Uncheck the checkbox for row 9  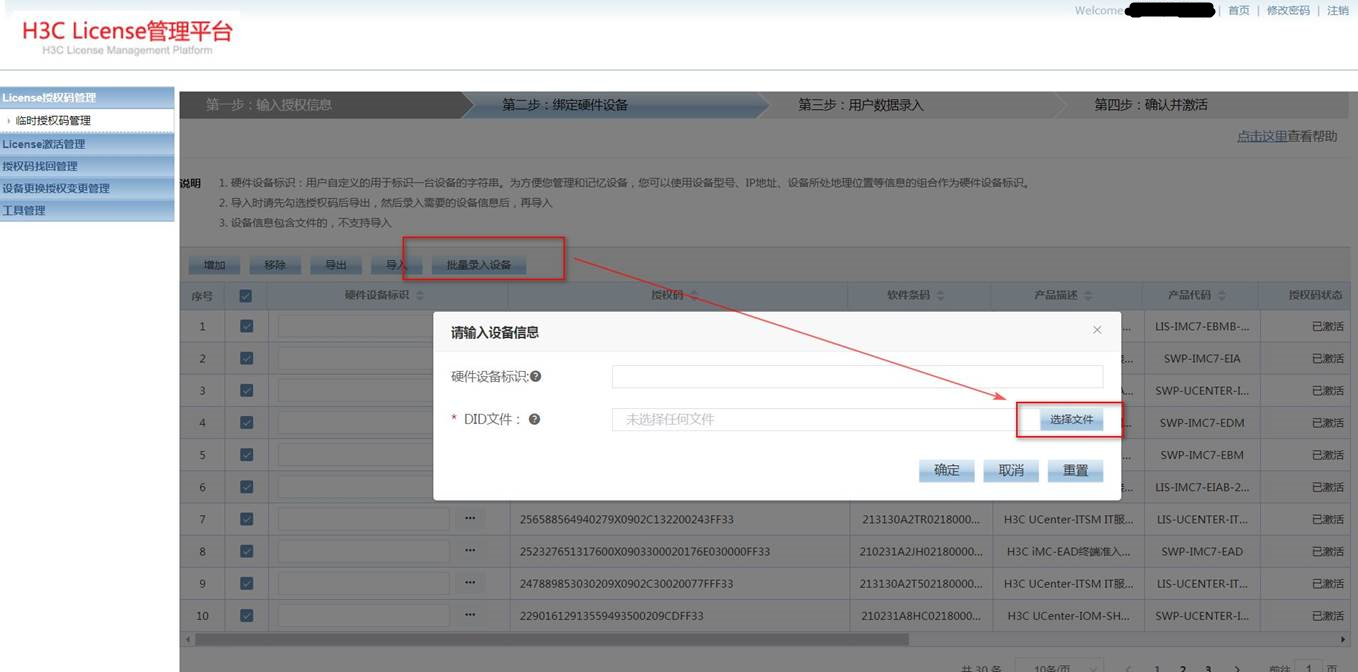(246, 583)
